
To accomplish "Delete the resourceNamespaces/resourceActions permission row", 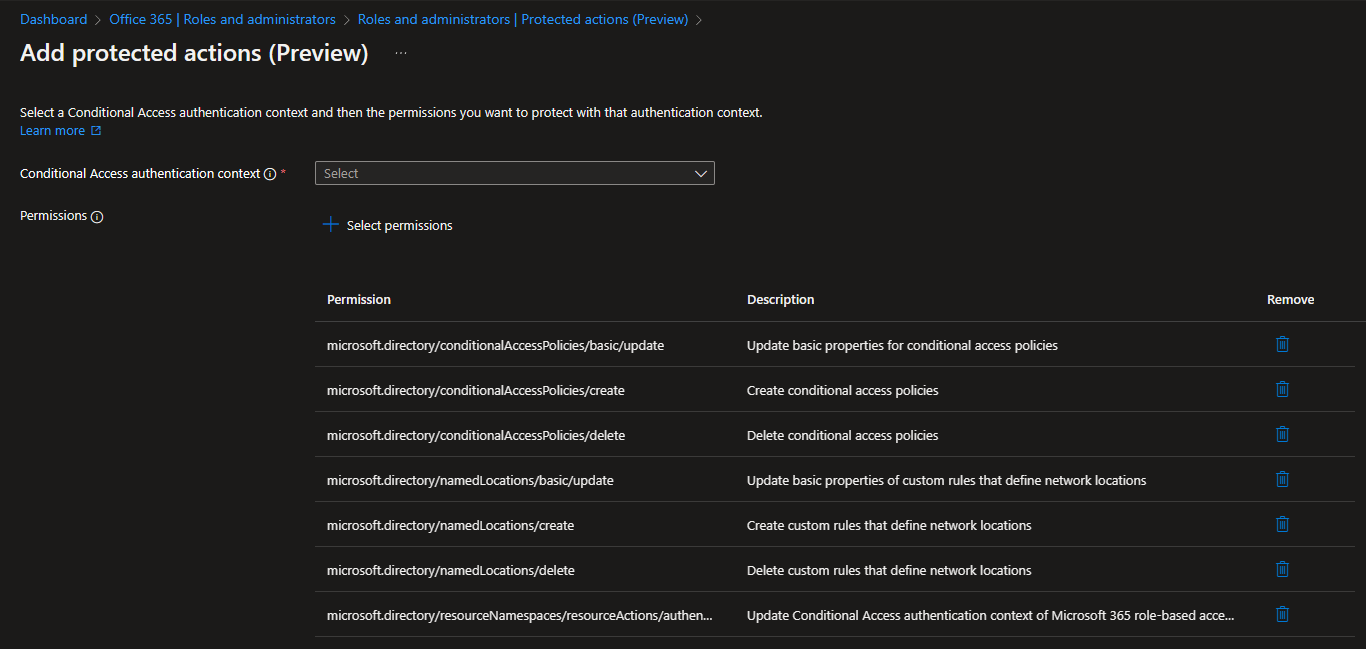I will [1282, 614].
